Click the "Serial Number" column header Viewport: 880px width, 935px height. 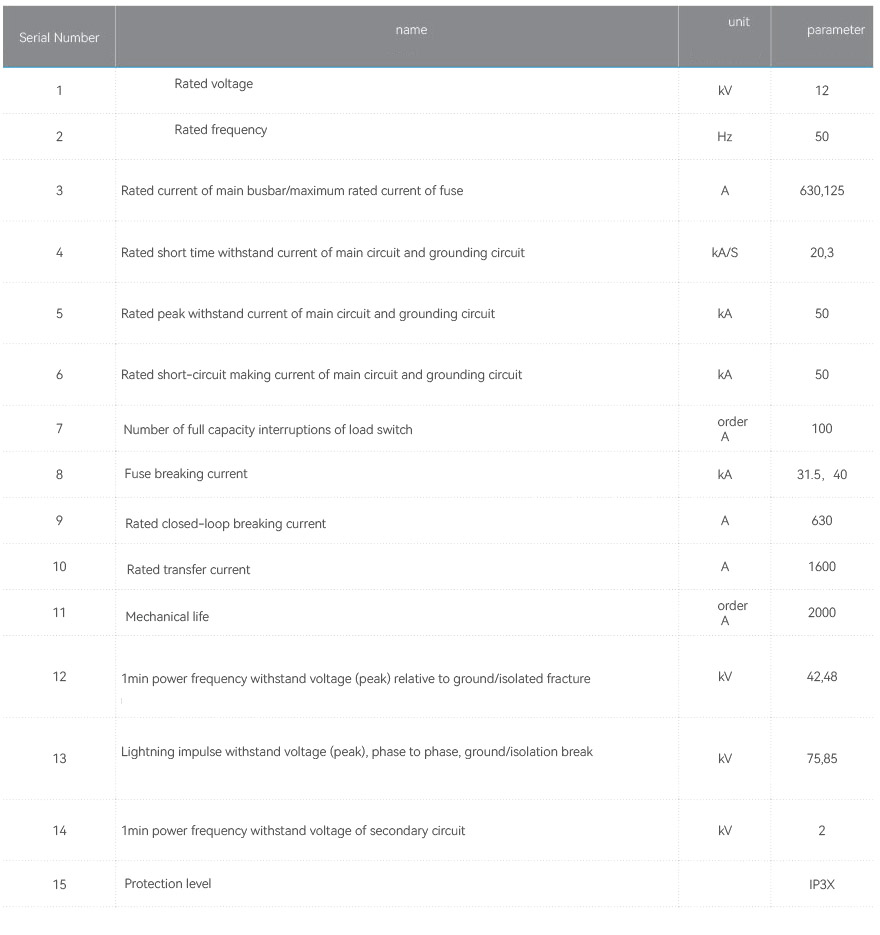[59, 38]
